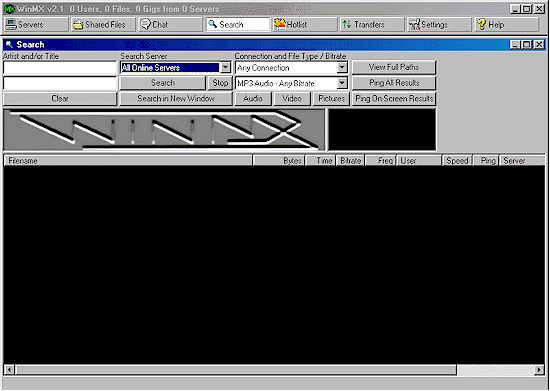550x391 pixels.
Task: Sort results by Time column
Action: pyautogui.click(x=321, y=161)
